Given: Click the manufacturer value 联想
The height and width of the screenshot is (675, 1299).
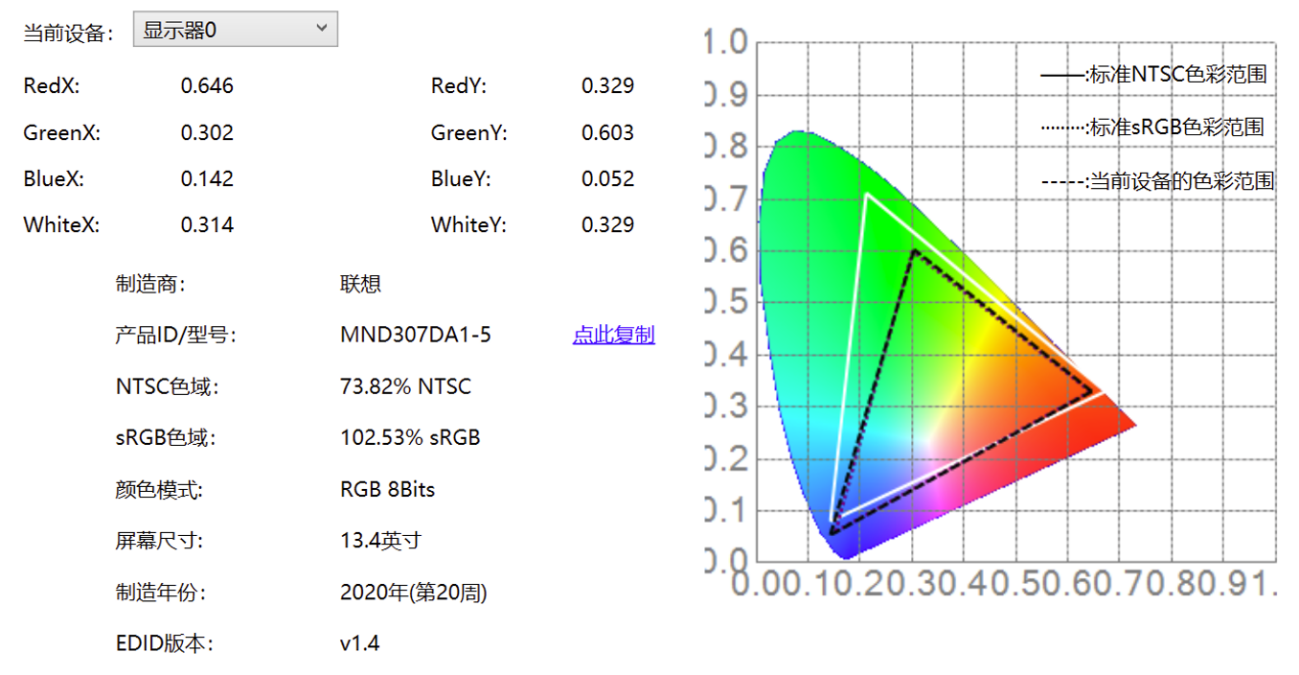Looking at the screenshot, I should pyautogui.click(x=360, y=284).
